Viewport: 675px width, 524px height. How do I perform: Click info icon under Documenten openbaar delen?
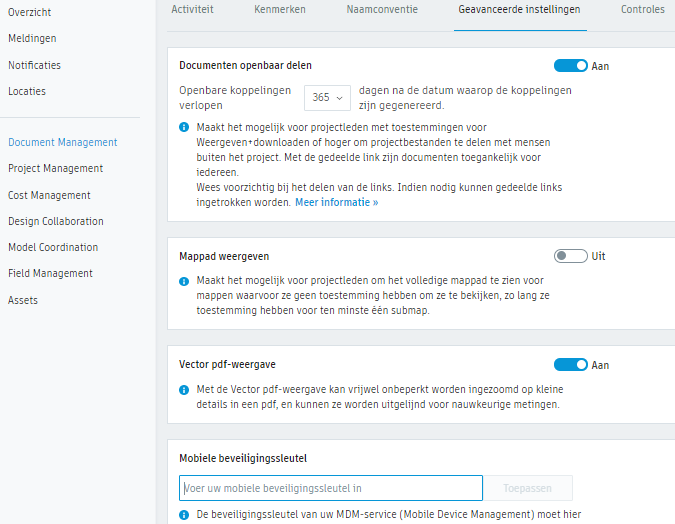[184, 128]
